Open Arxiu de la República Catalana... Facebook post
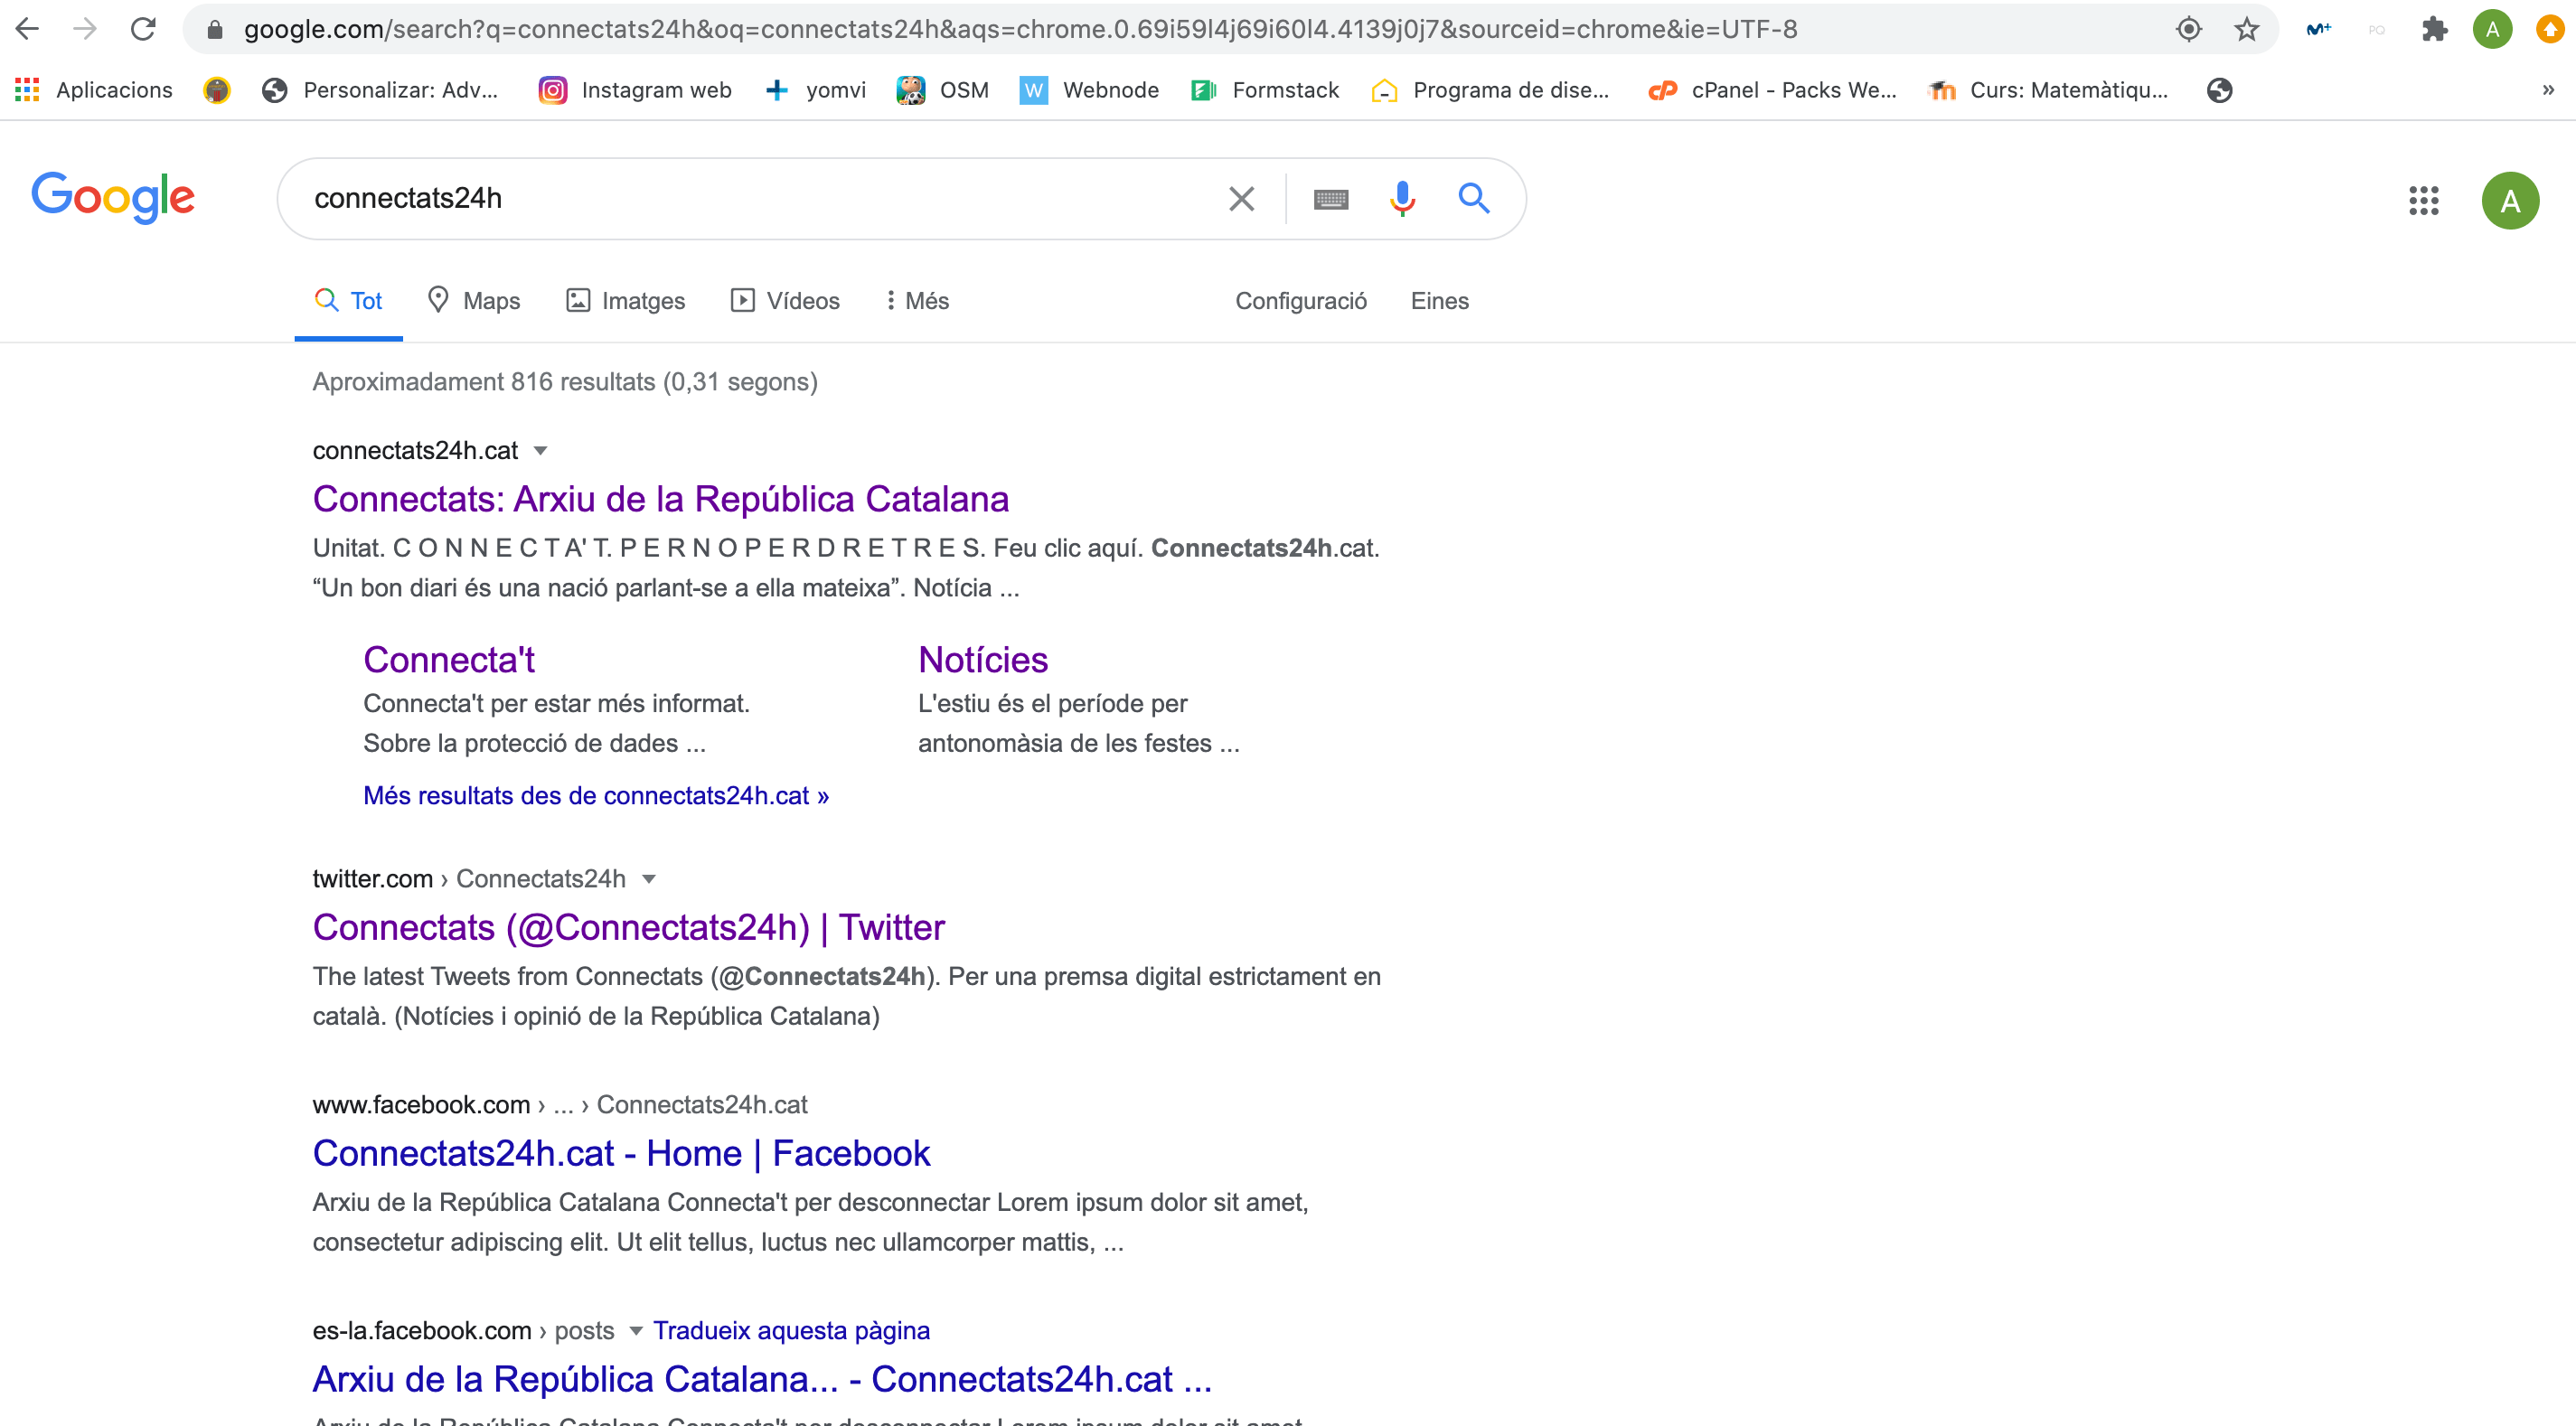The width and height of the screenshot is (2576, 1426). [x=762, y=1380]
